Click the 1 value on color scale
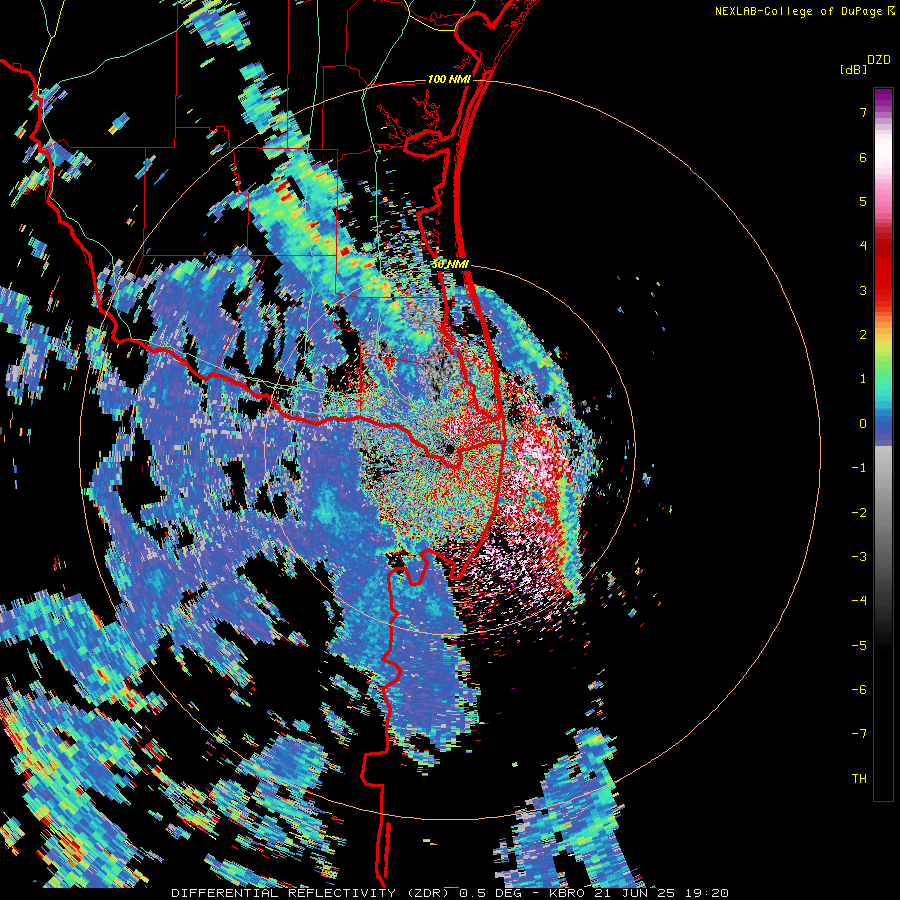The width and height of the screenshot is (900, 900). tap(863, 379)
